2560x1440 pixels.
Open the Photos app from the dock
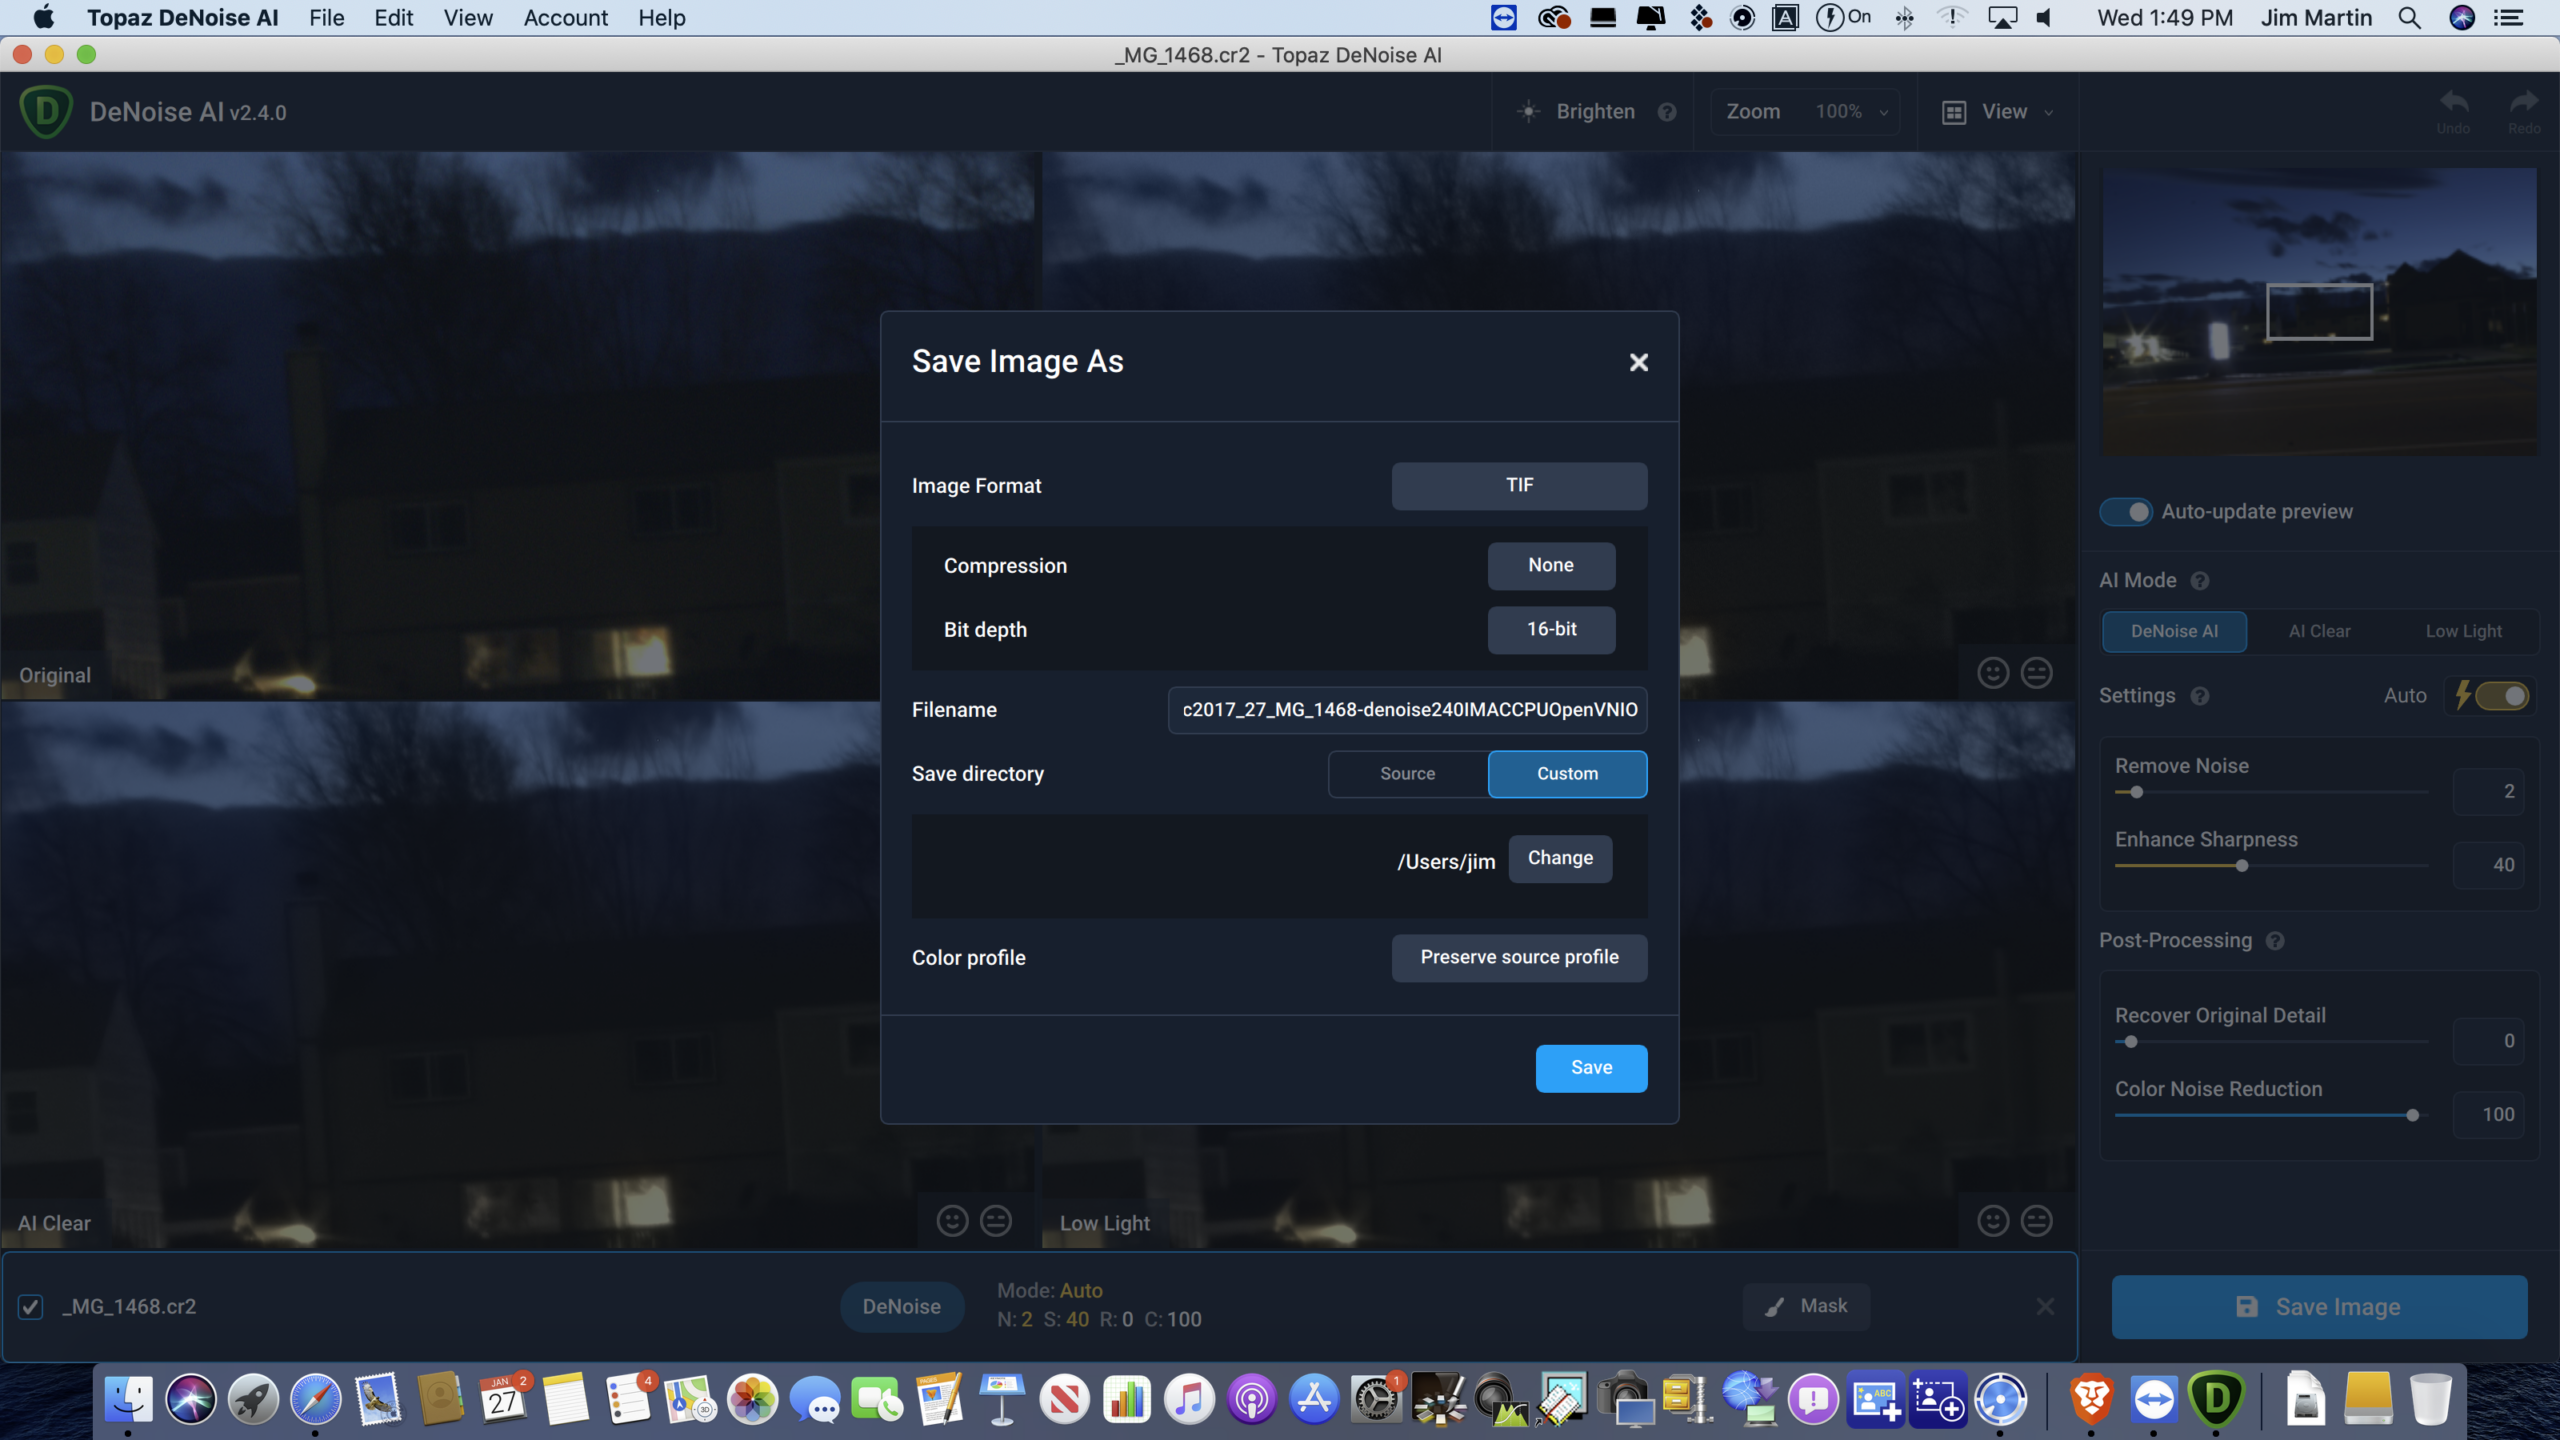click(x=752, y=1398)
